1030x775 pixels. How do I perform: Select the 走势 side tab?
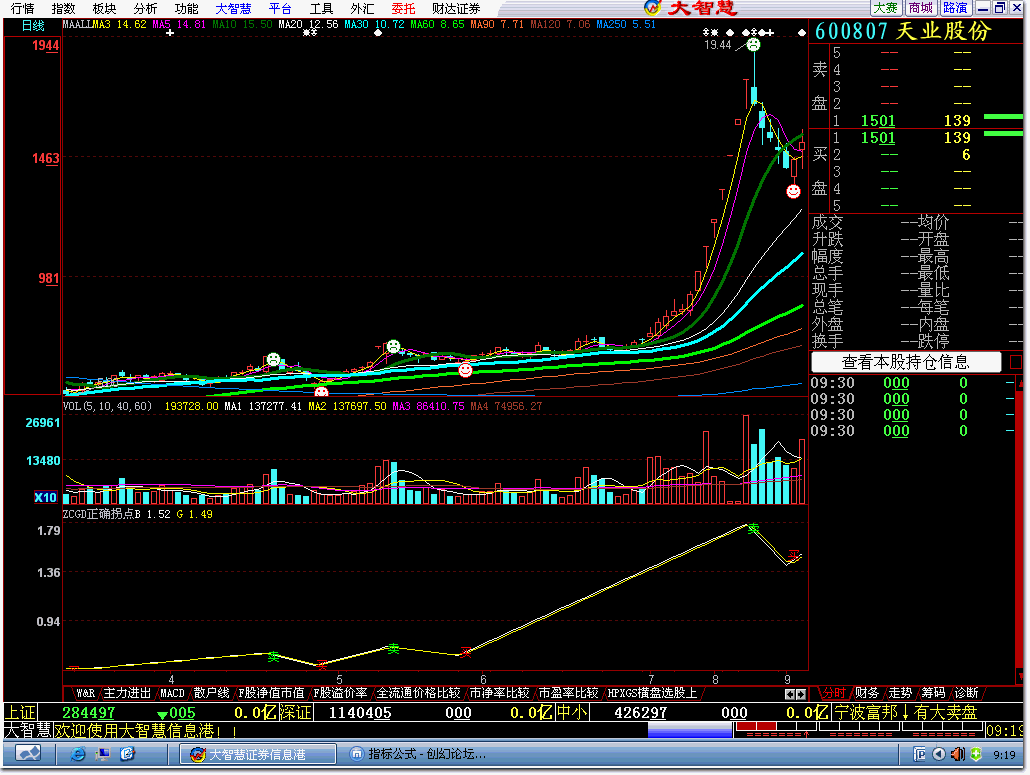pos(901,693)
